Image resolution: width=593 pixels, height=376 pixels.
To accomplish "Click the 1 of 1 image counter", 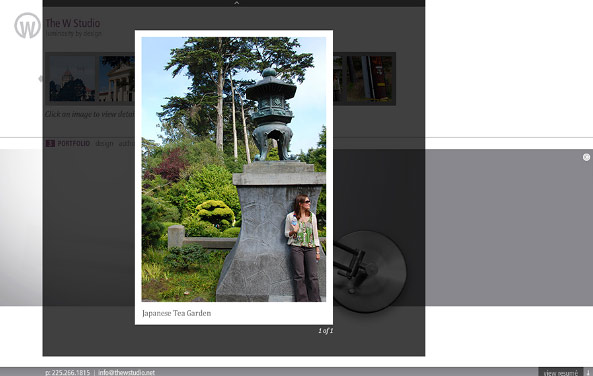I will click(326, 331).
